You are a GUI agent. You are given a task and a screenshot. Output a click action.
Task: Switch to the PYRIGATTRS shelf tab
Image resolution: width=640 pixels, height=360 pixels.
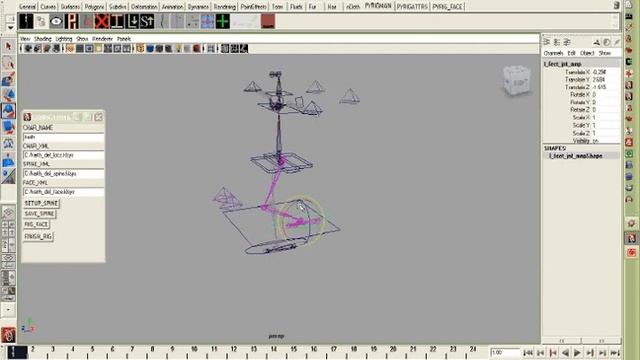pos(412,7)
